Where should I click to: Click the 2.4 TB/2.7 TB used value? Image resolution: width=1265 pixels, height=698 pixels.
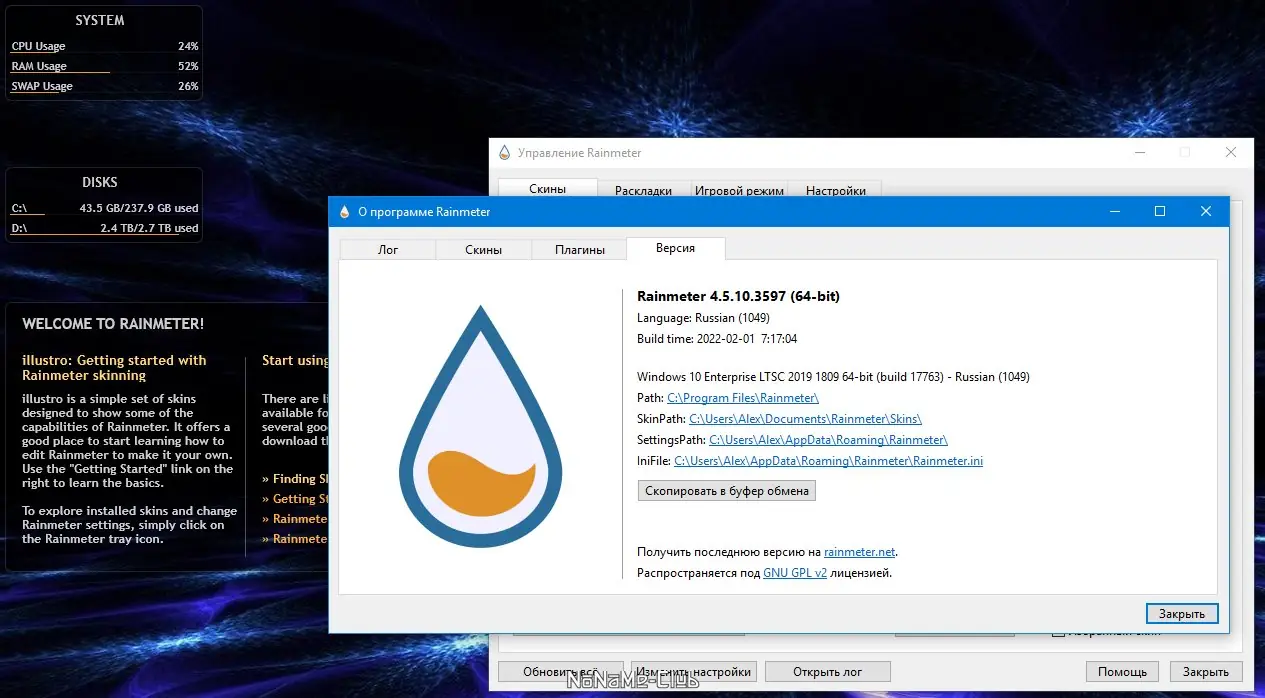(x=149, y=228)
